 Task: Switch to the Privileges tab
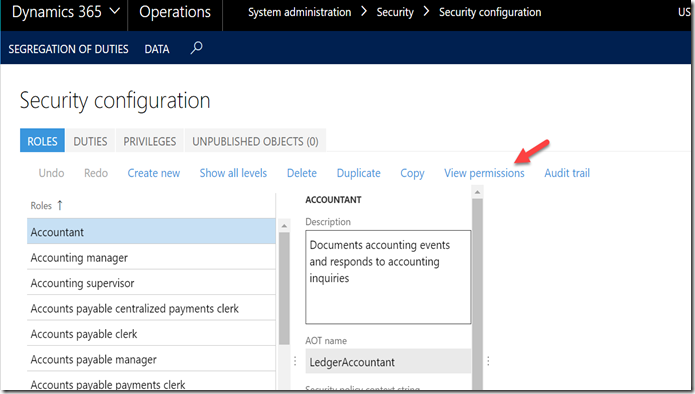(150, 140)
